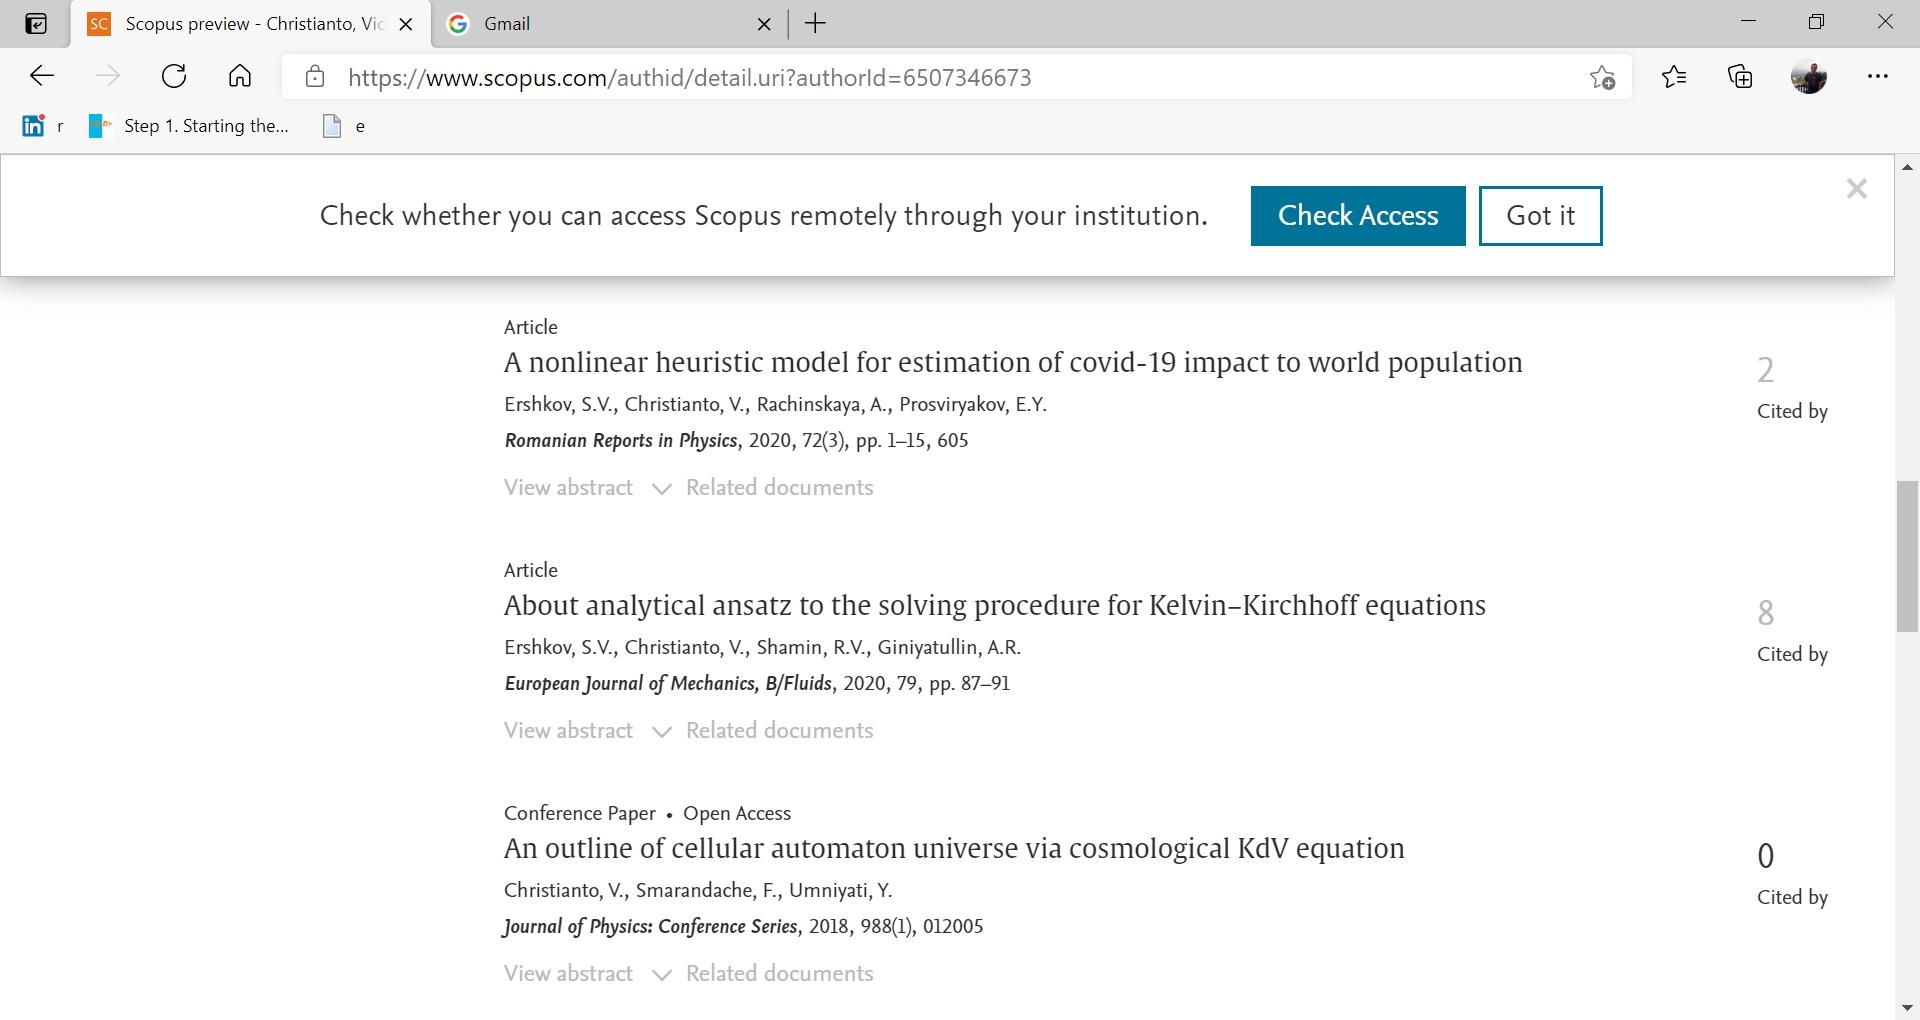Click the address bar URL field
Screen dimensions: 1920x1020
(900, 78)
